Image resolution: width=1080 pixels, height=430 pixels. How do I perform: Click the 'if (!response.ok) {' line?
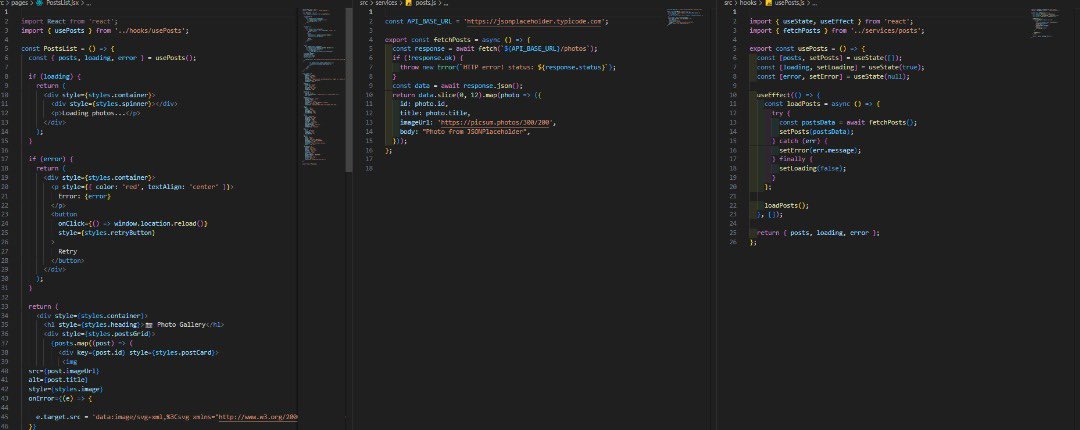(427, 58)
